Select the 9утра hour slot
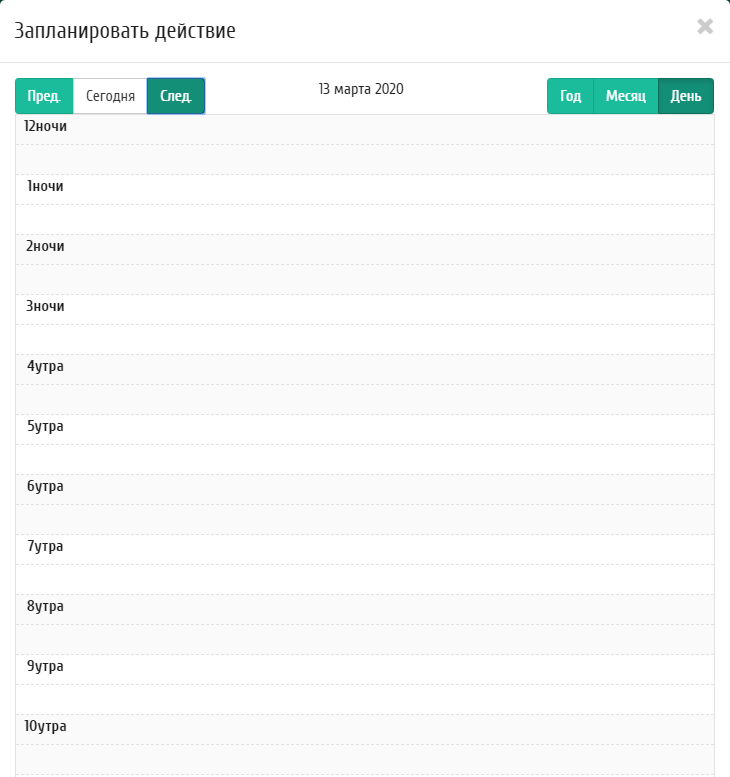 coord(365,670)
